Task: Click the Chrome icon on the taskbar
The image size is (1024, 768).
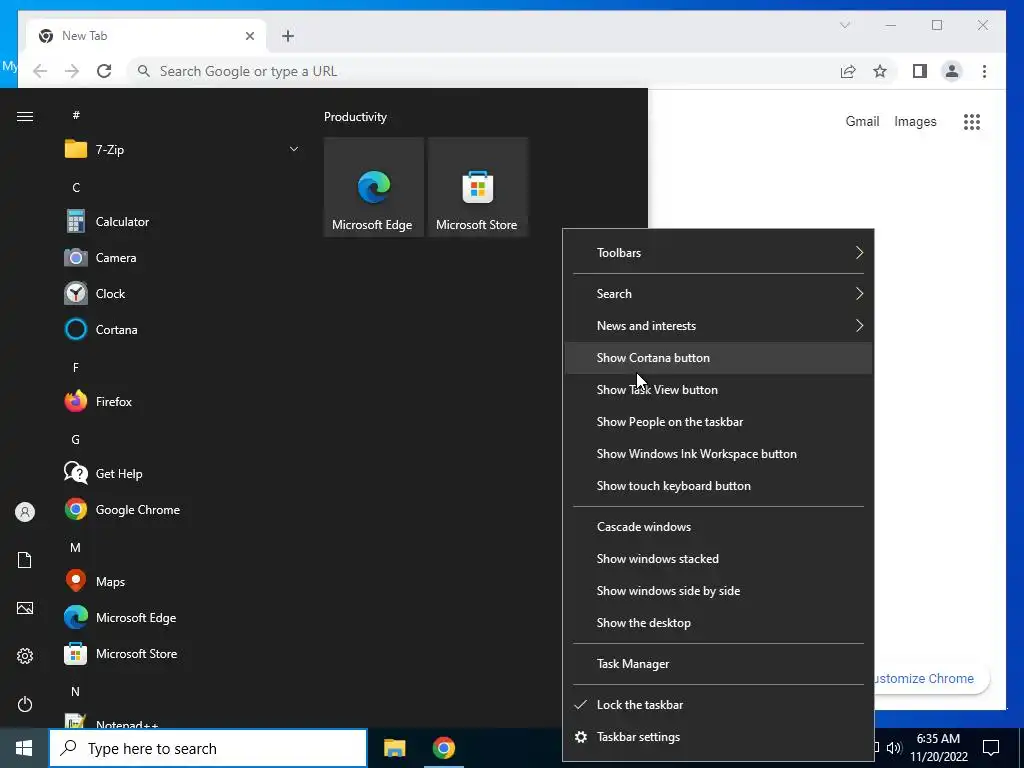Action: click(443, 748)
